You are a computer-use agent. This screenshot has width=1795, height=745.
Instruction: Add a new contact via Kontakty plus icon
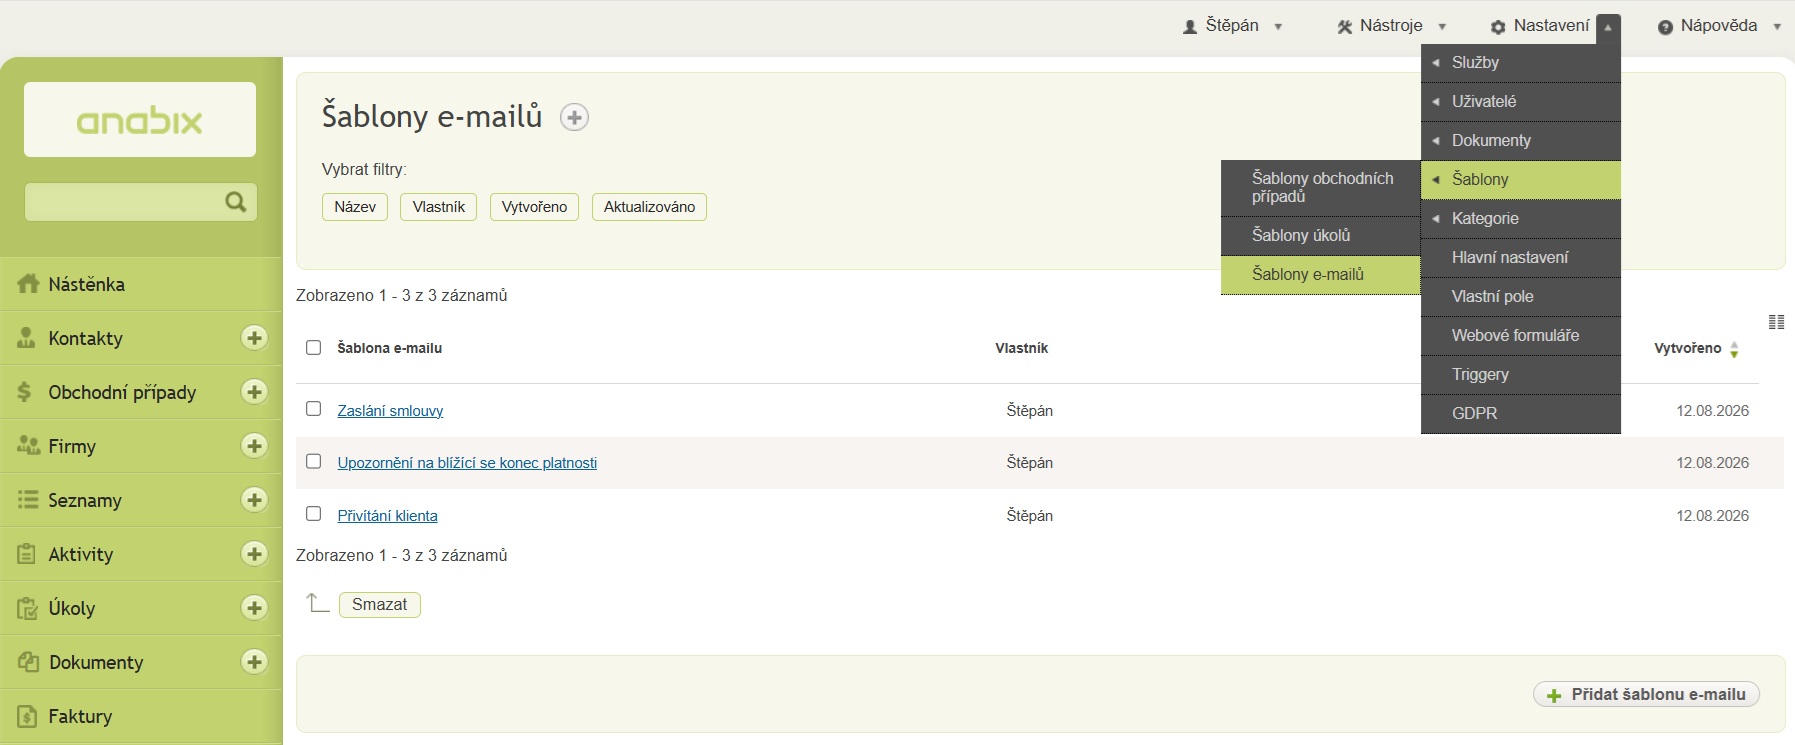(254, 338)
